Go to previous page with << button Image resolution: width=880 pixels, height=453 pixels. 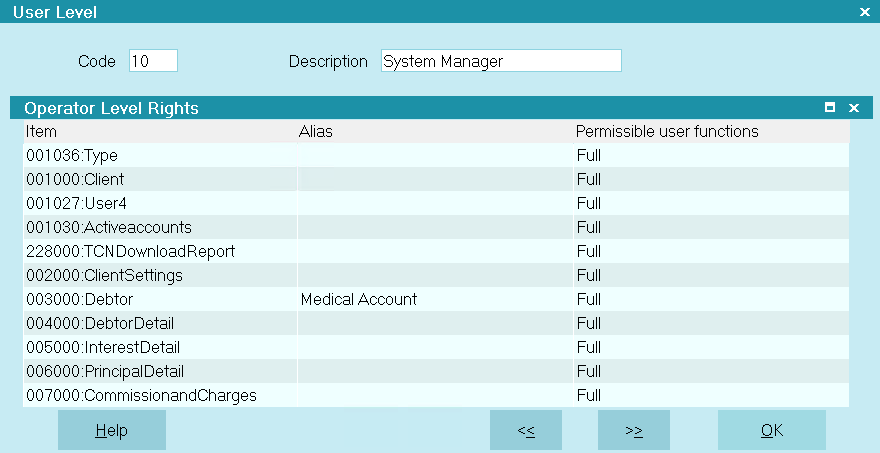[526, 430]
